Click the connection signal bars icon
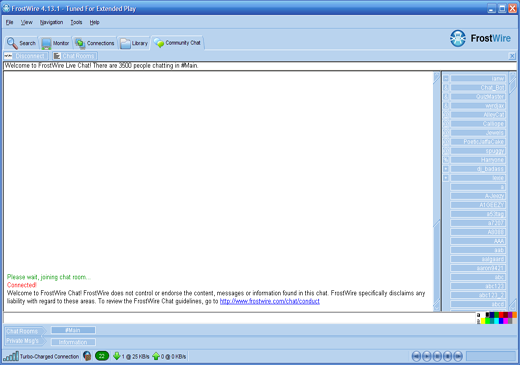 point(11,356)
